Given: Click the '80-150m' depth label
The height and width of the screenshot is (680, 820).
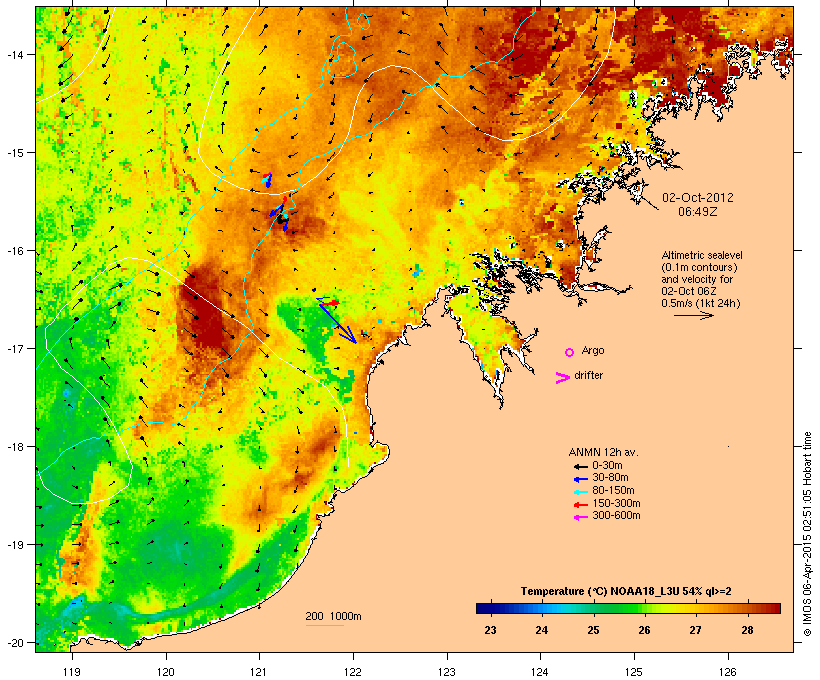Looking at the screenshot, I should [613, 491].
